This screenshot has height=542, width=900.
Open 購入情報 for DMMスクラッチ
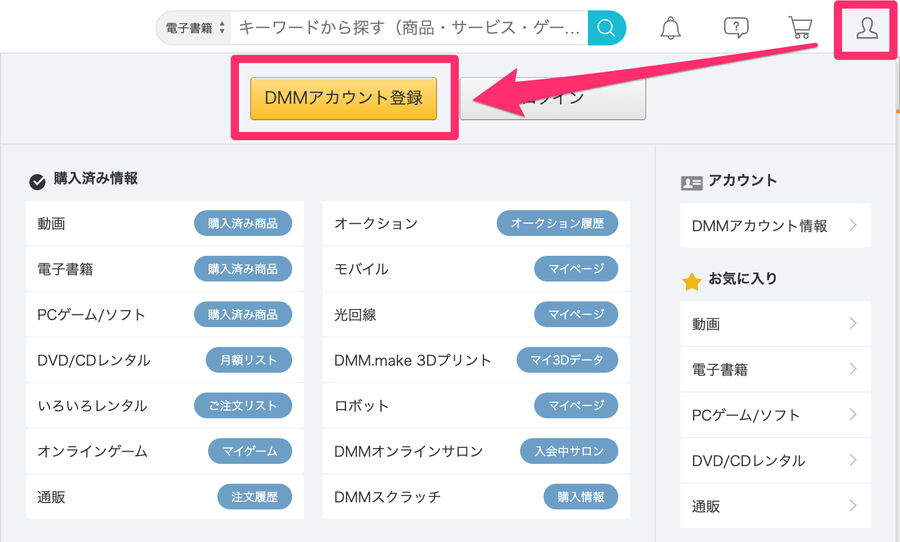[x=581, y=497]
